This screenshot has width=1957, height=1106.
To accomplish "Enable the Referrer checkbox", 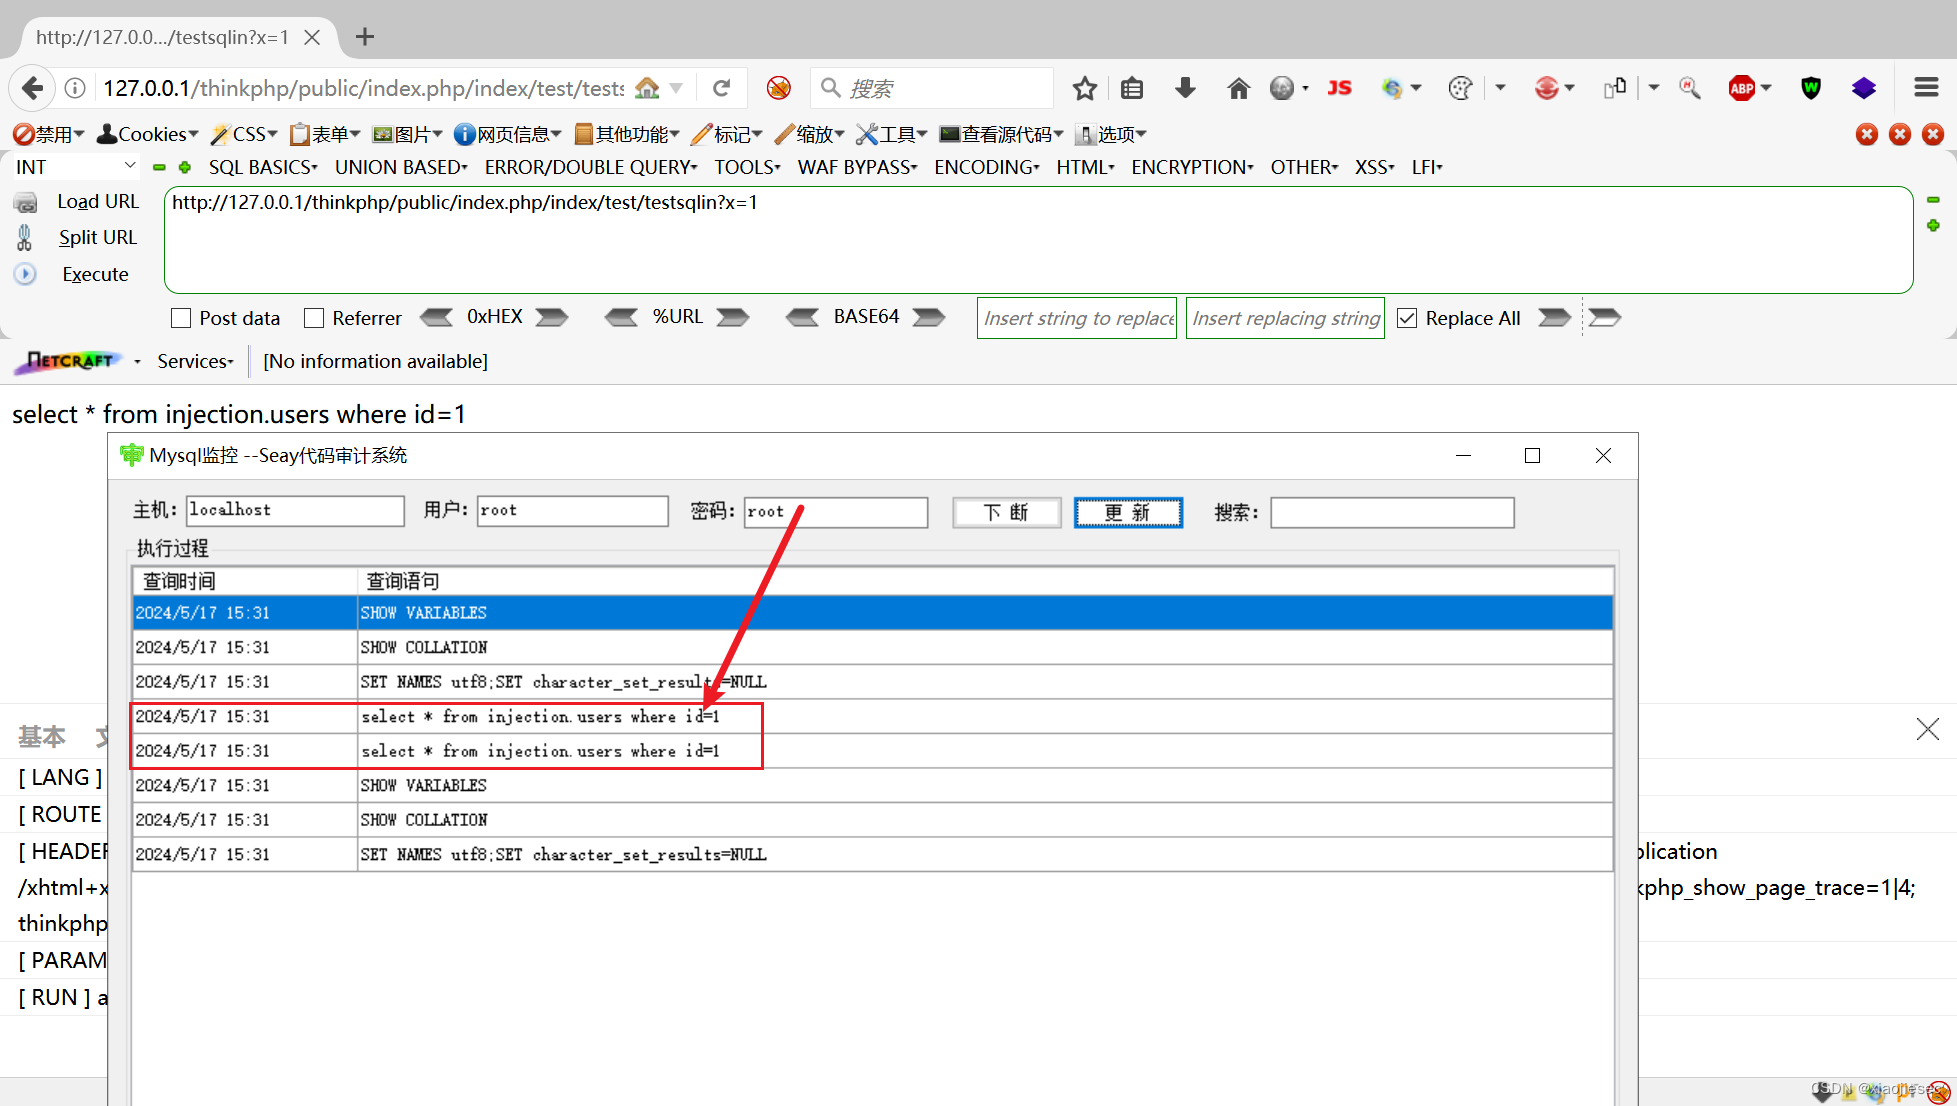I will [x=313, y=317].
